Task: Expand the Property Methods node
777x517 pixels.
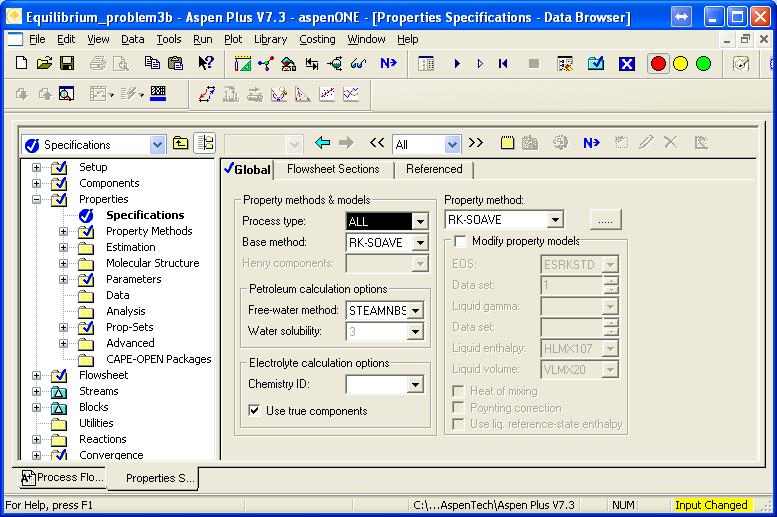Action: point(63,231)
